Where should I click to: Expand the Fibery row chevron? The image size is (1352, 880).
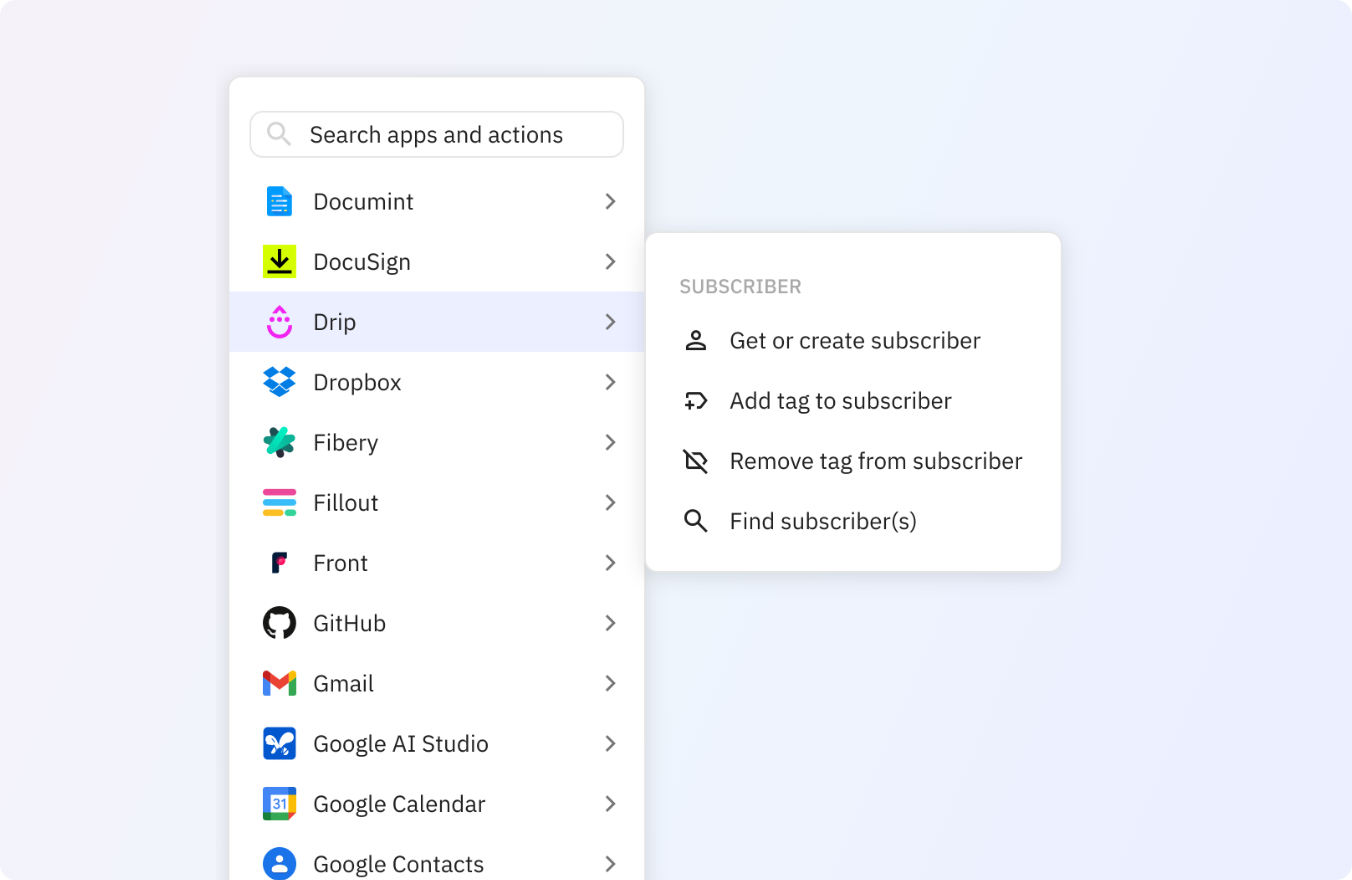click(x=610, y=442)
